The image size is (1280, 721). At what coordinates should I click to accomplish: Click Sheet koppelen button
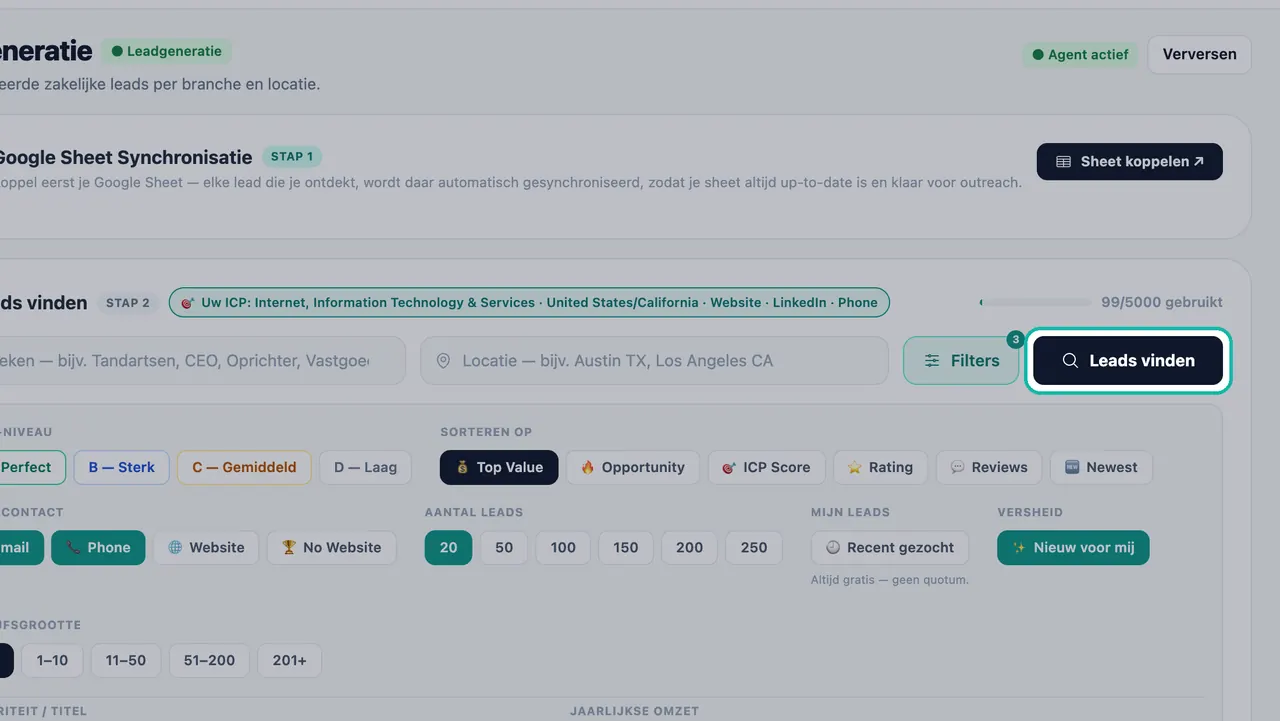[1130, 162]
